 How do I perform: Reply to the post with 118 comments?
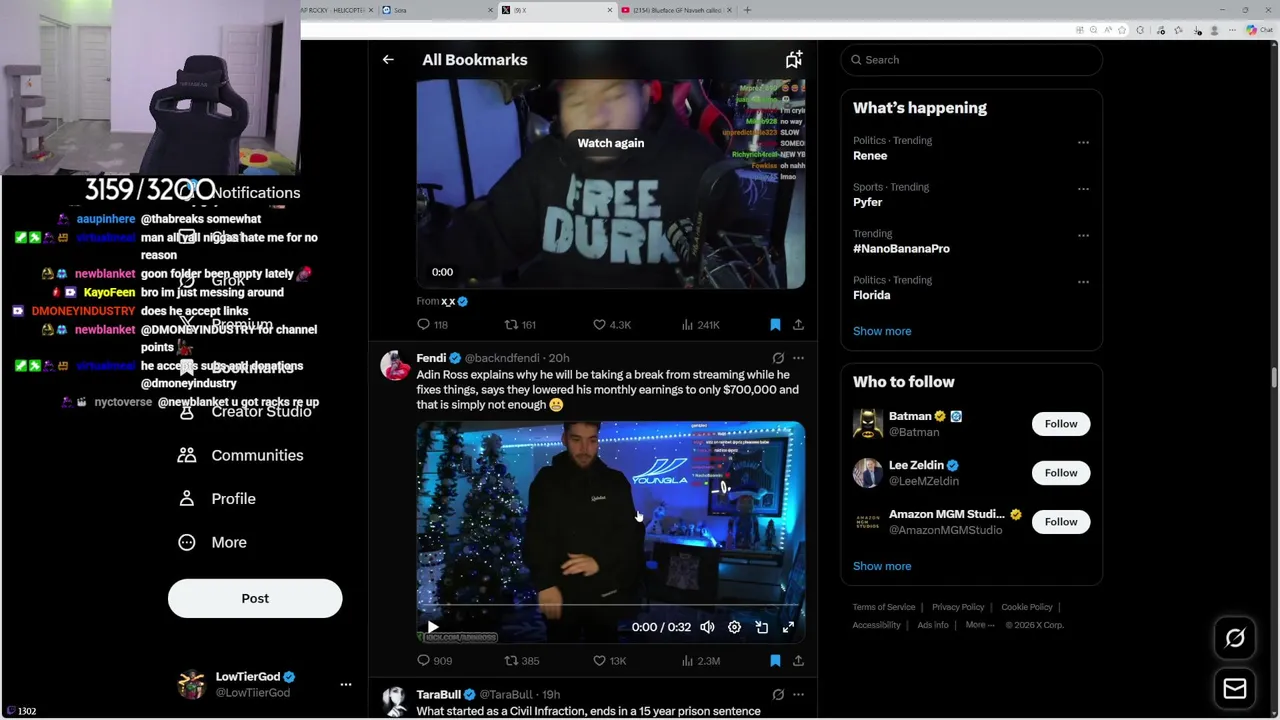(x=432, y=325)
